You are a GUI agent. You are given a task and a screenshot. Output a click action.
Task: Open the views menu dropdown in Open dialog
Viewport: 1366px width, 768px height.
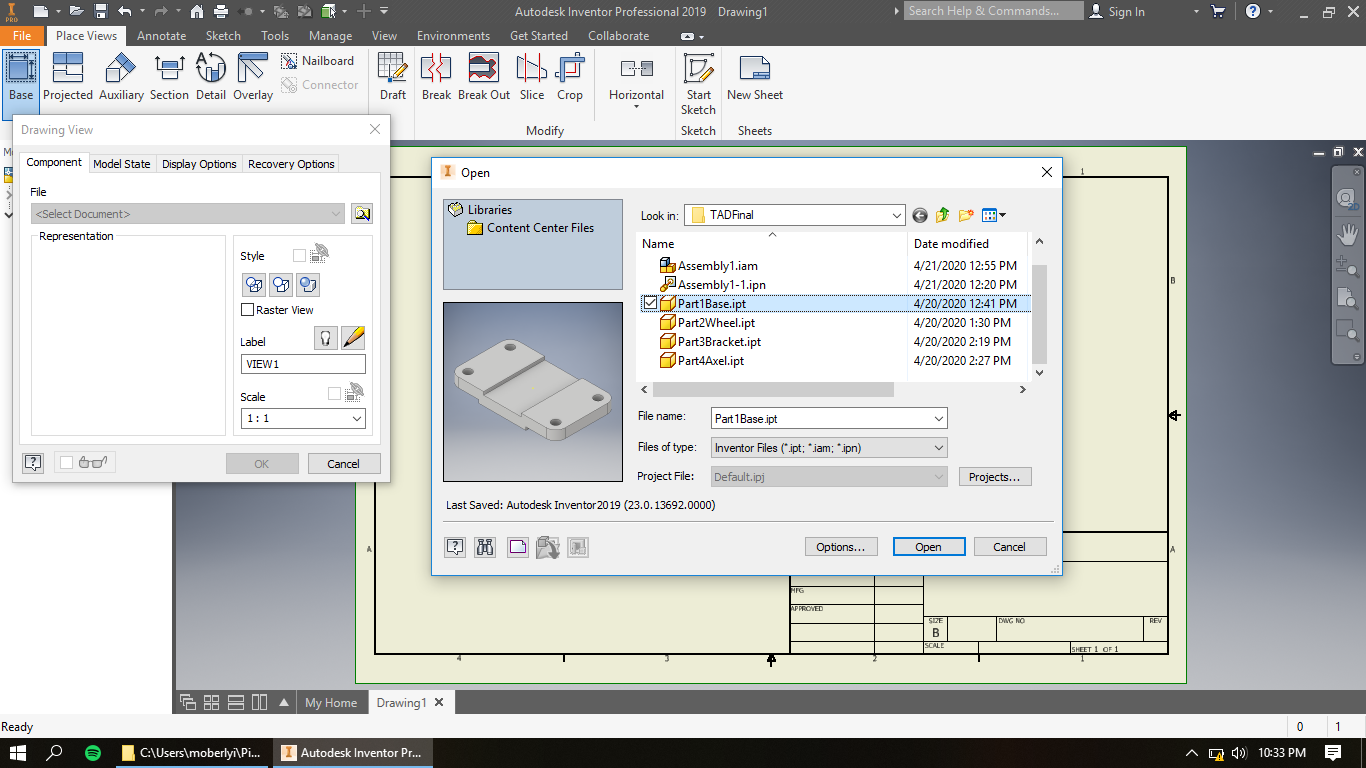point(993,215)
